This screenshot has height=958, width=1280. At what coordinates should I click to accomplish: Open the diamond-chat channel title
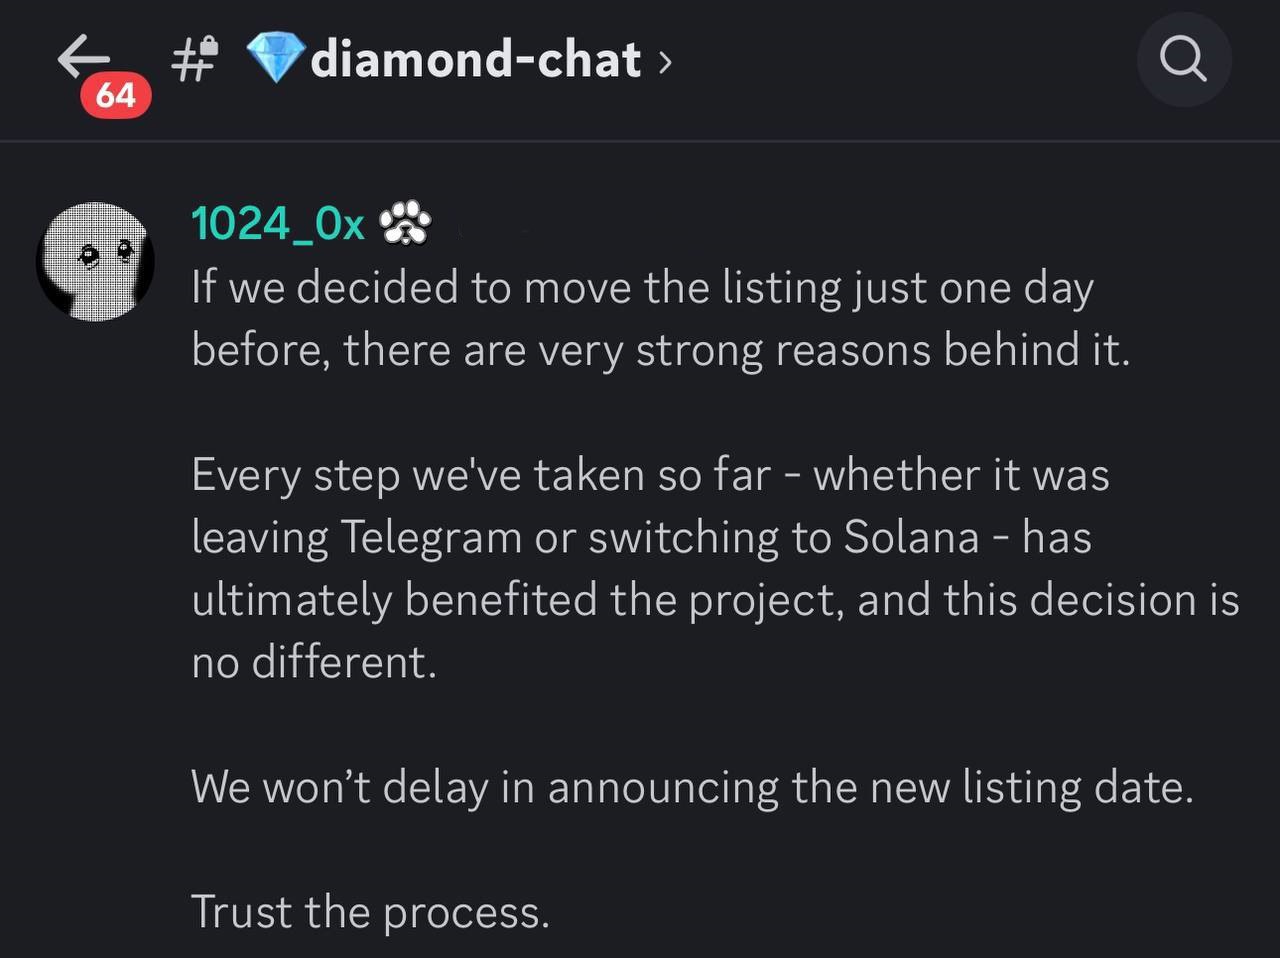pyautogui.click(x=475, y=59)
